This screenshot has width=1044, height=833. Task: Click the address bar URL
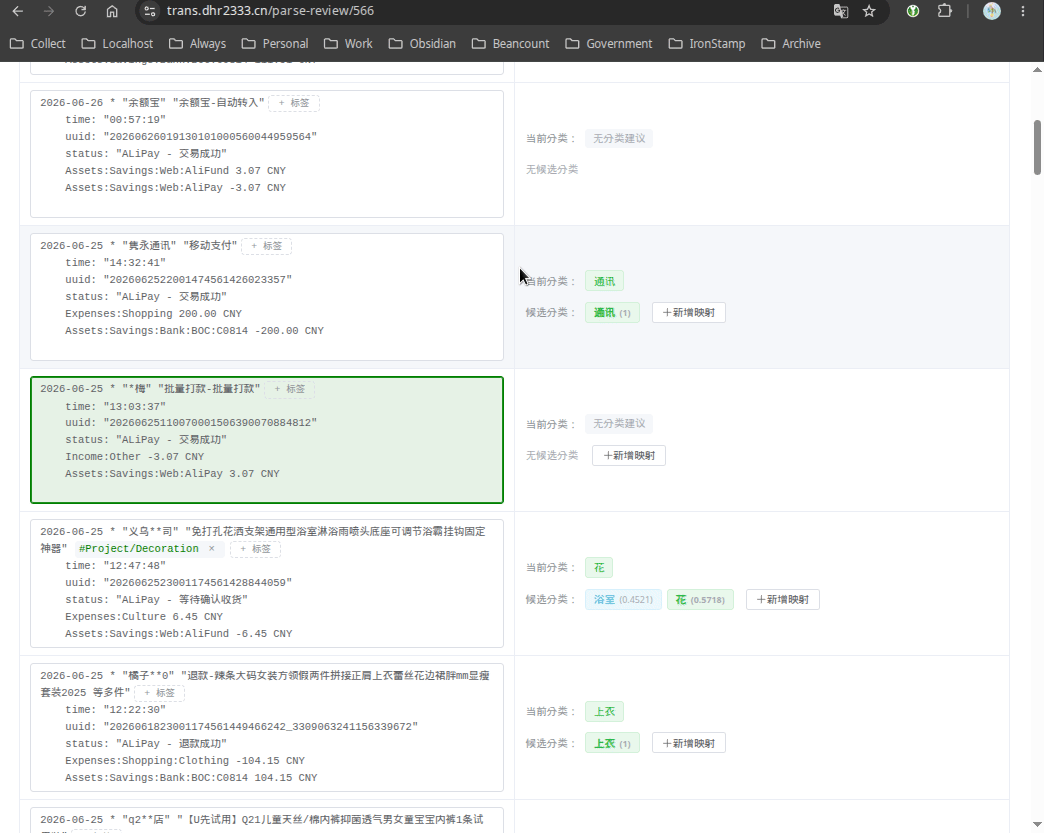coord(270,11)
